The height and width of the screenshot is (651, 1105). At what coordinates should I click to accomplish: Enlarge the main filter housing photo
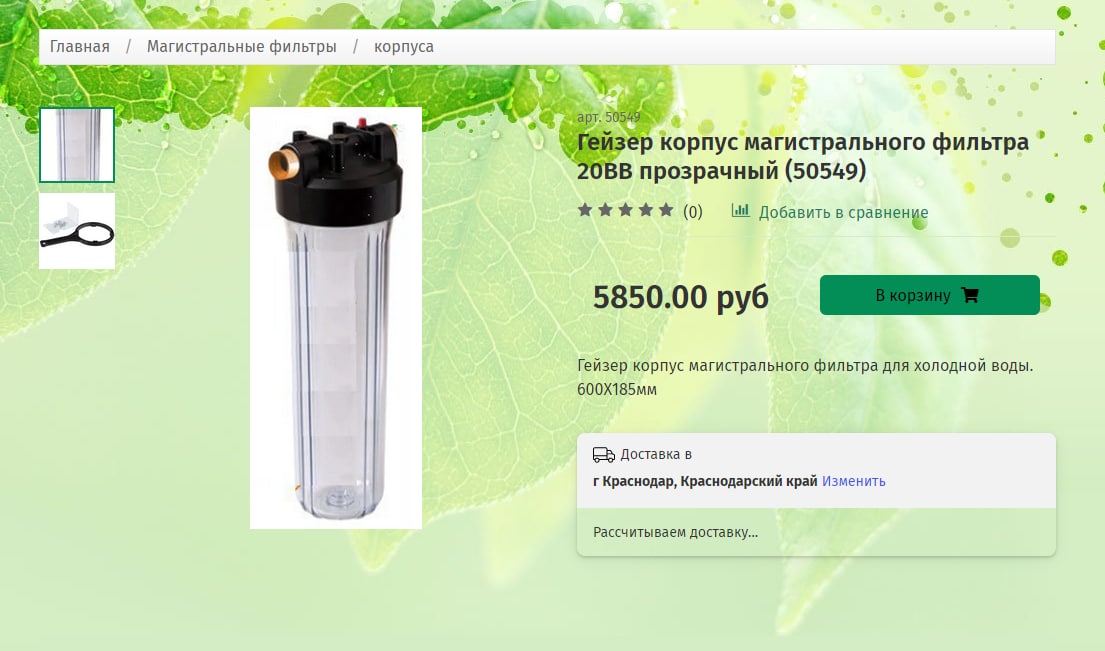point(335,318)
